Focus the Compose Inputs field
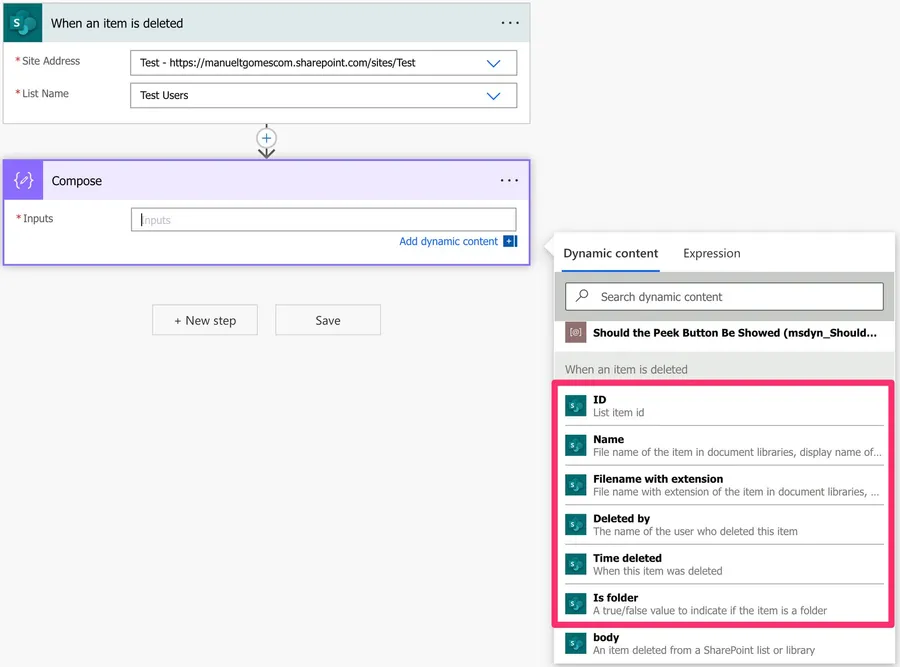Screen dimensions: 900x667 (x=323, y=220)
